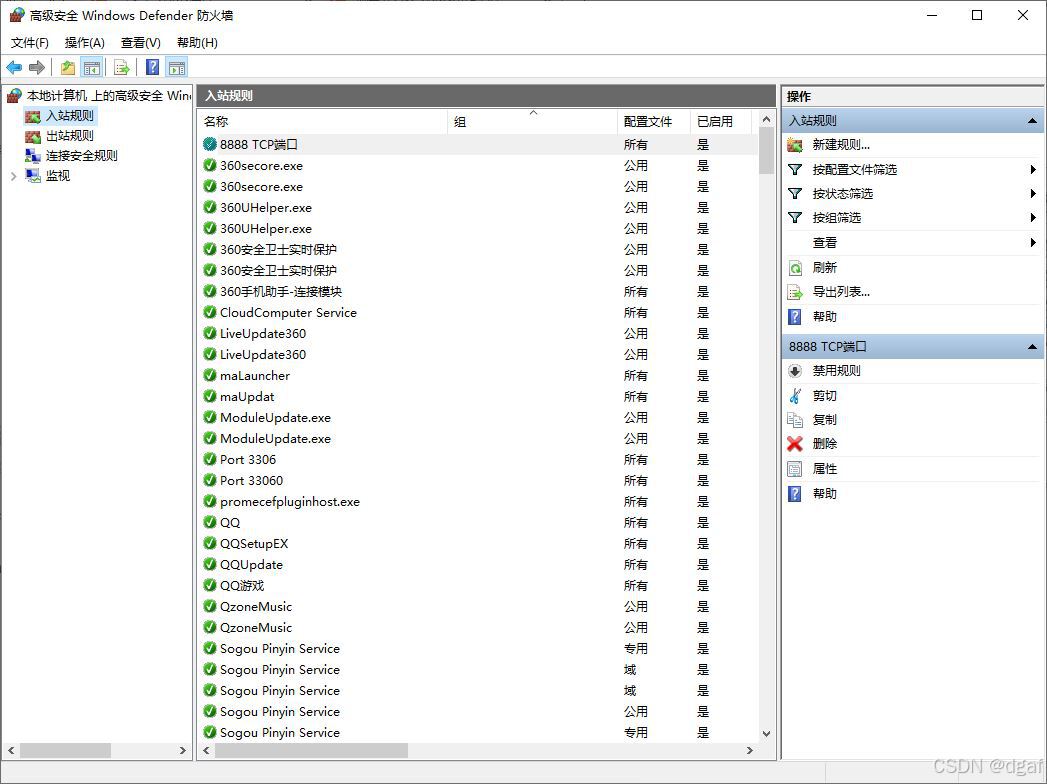Image resolution: width=1047 pixels, height=784 pixels.
Task: Open the 按状态筛选 submenu arrow
Action: (1033, 194)
